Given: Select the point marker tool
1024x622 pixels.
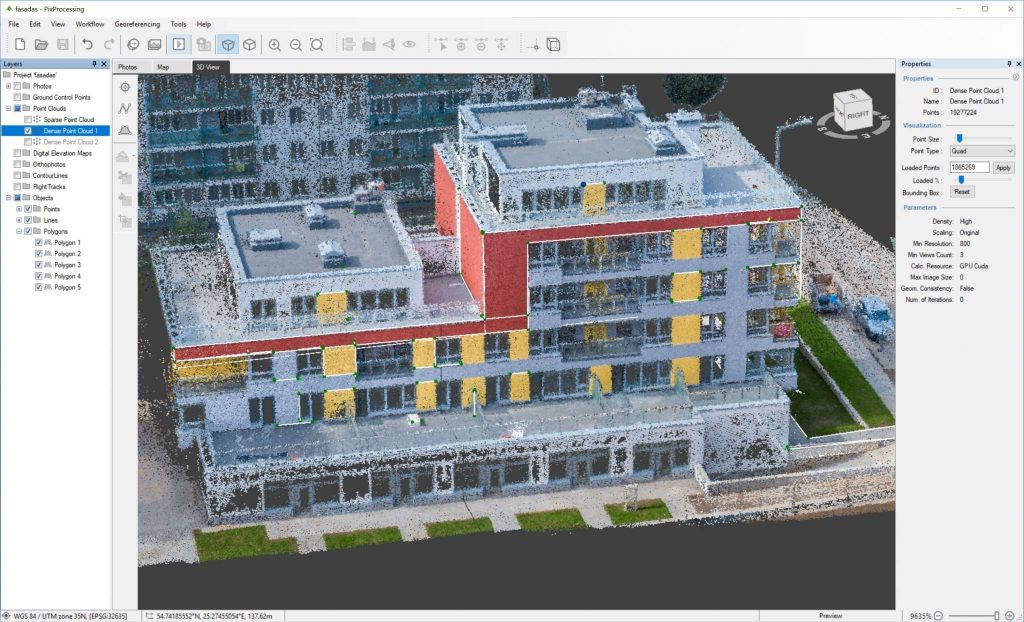Looking at the screenshot, I should click(x=126, y=86).
